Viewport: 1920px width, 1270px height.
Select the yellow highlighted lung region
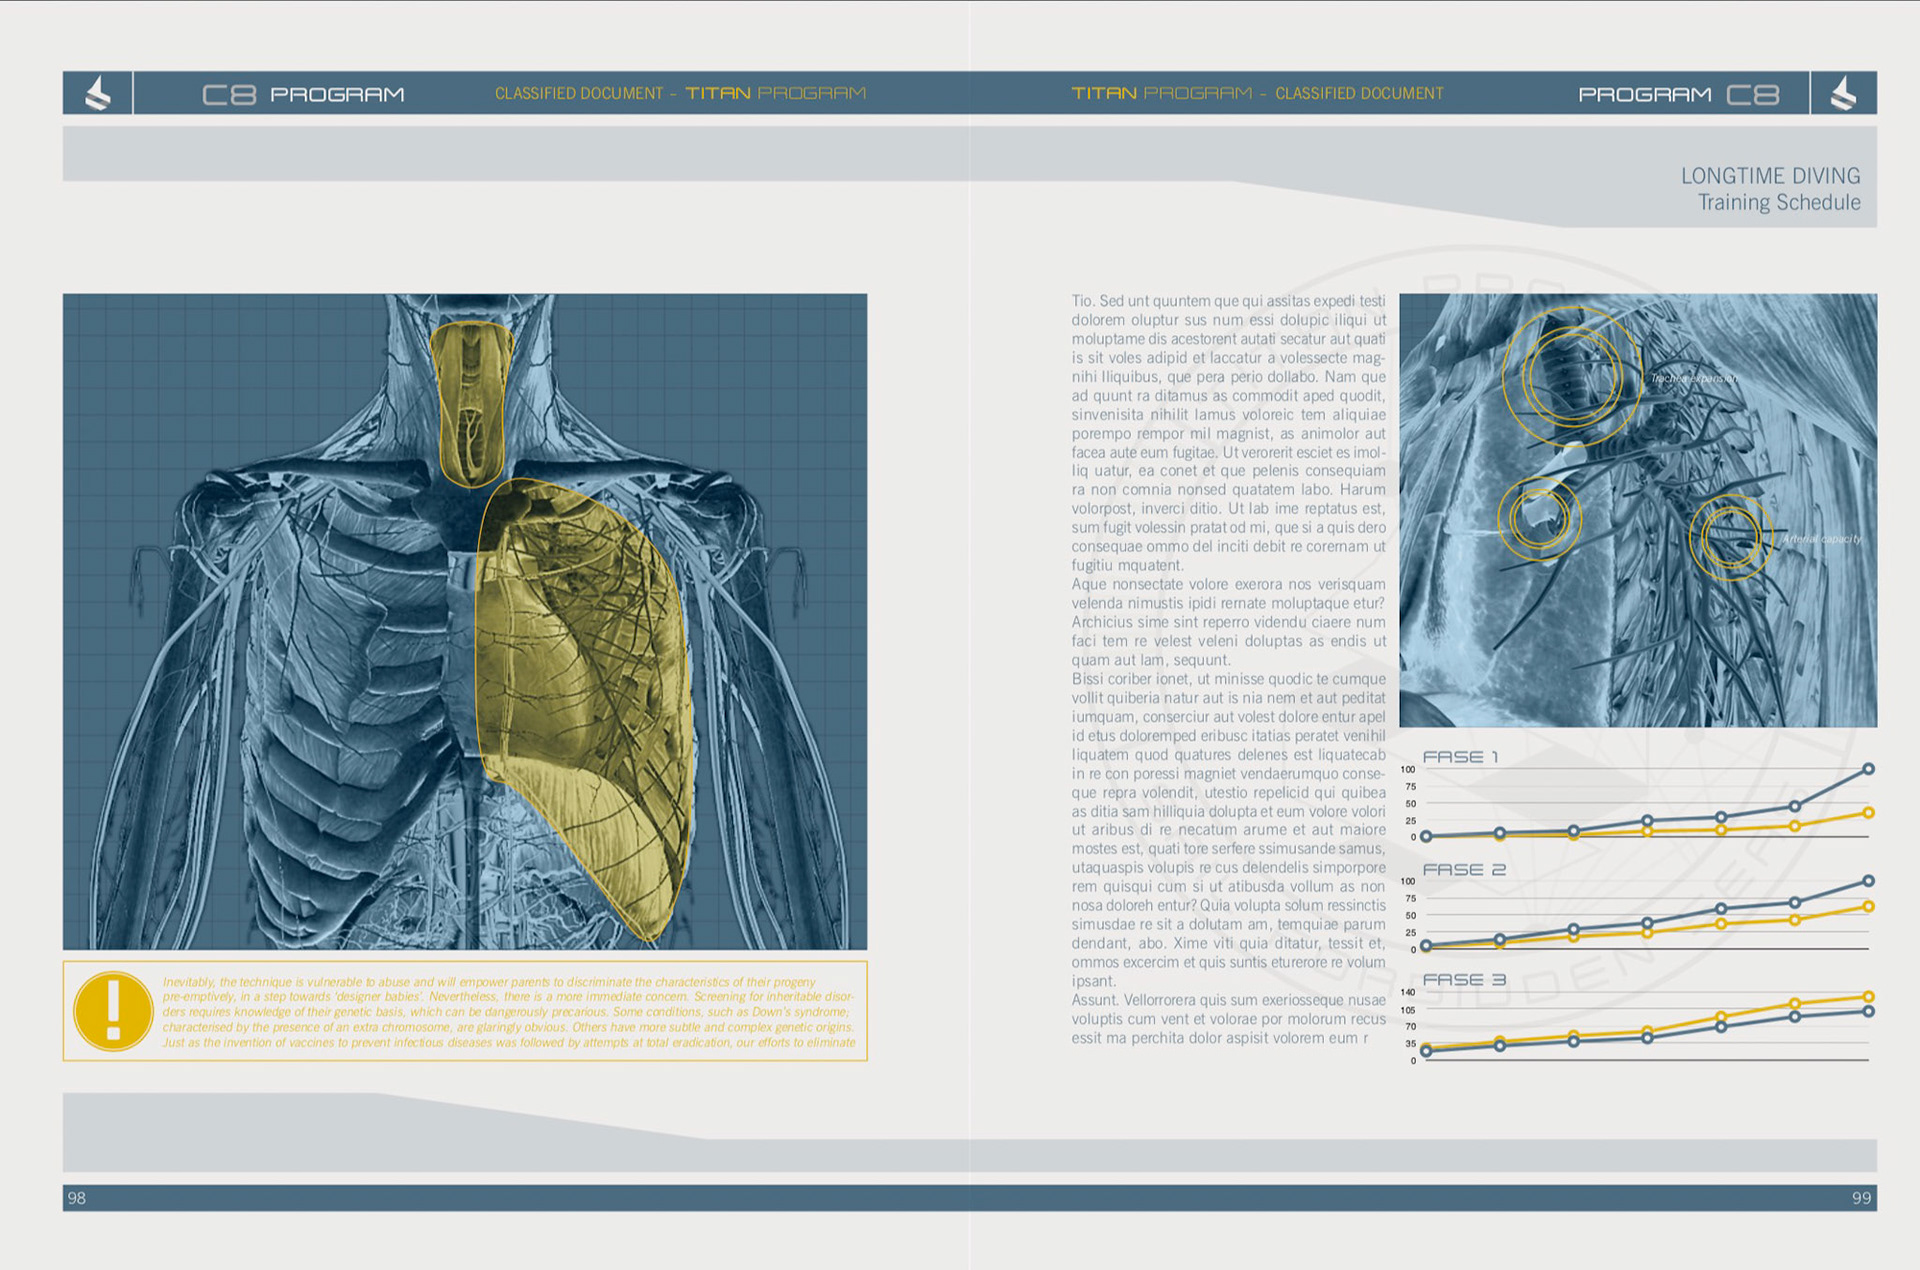(585, 700)
